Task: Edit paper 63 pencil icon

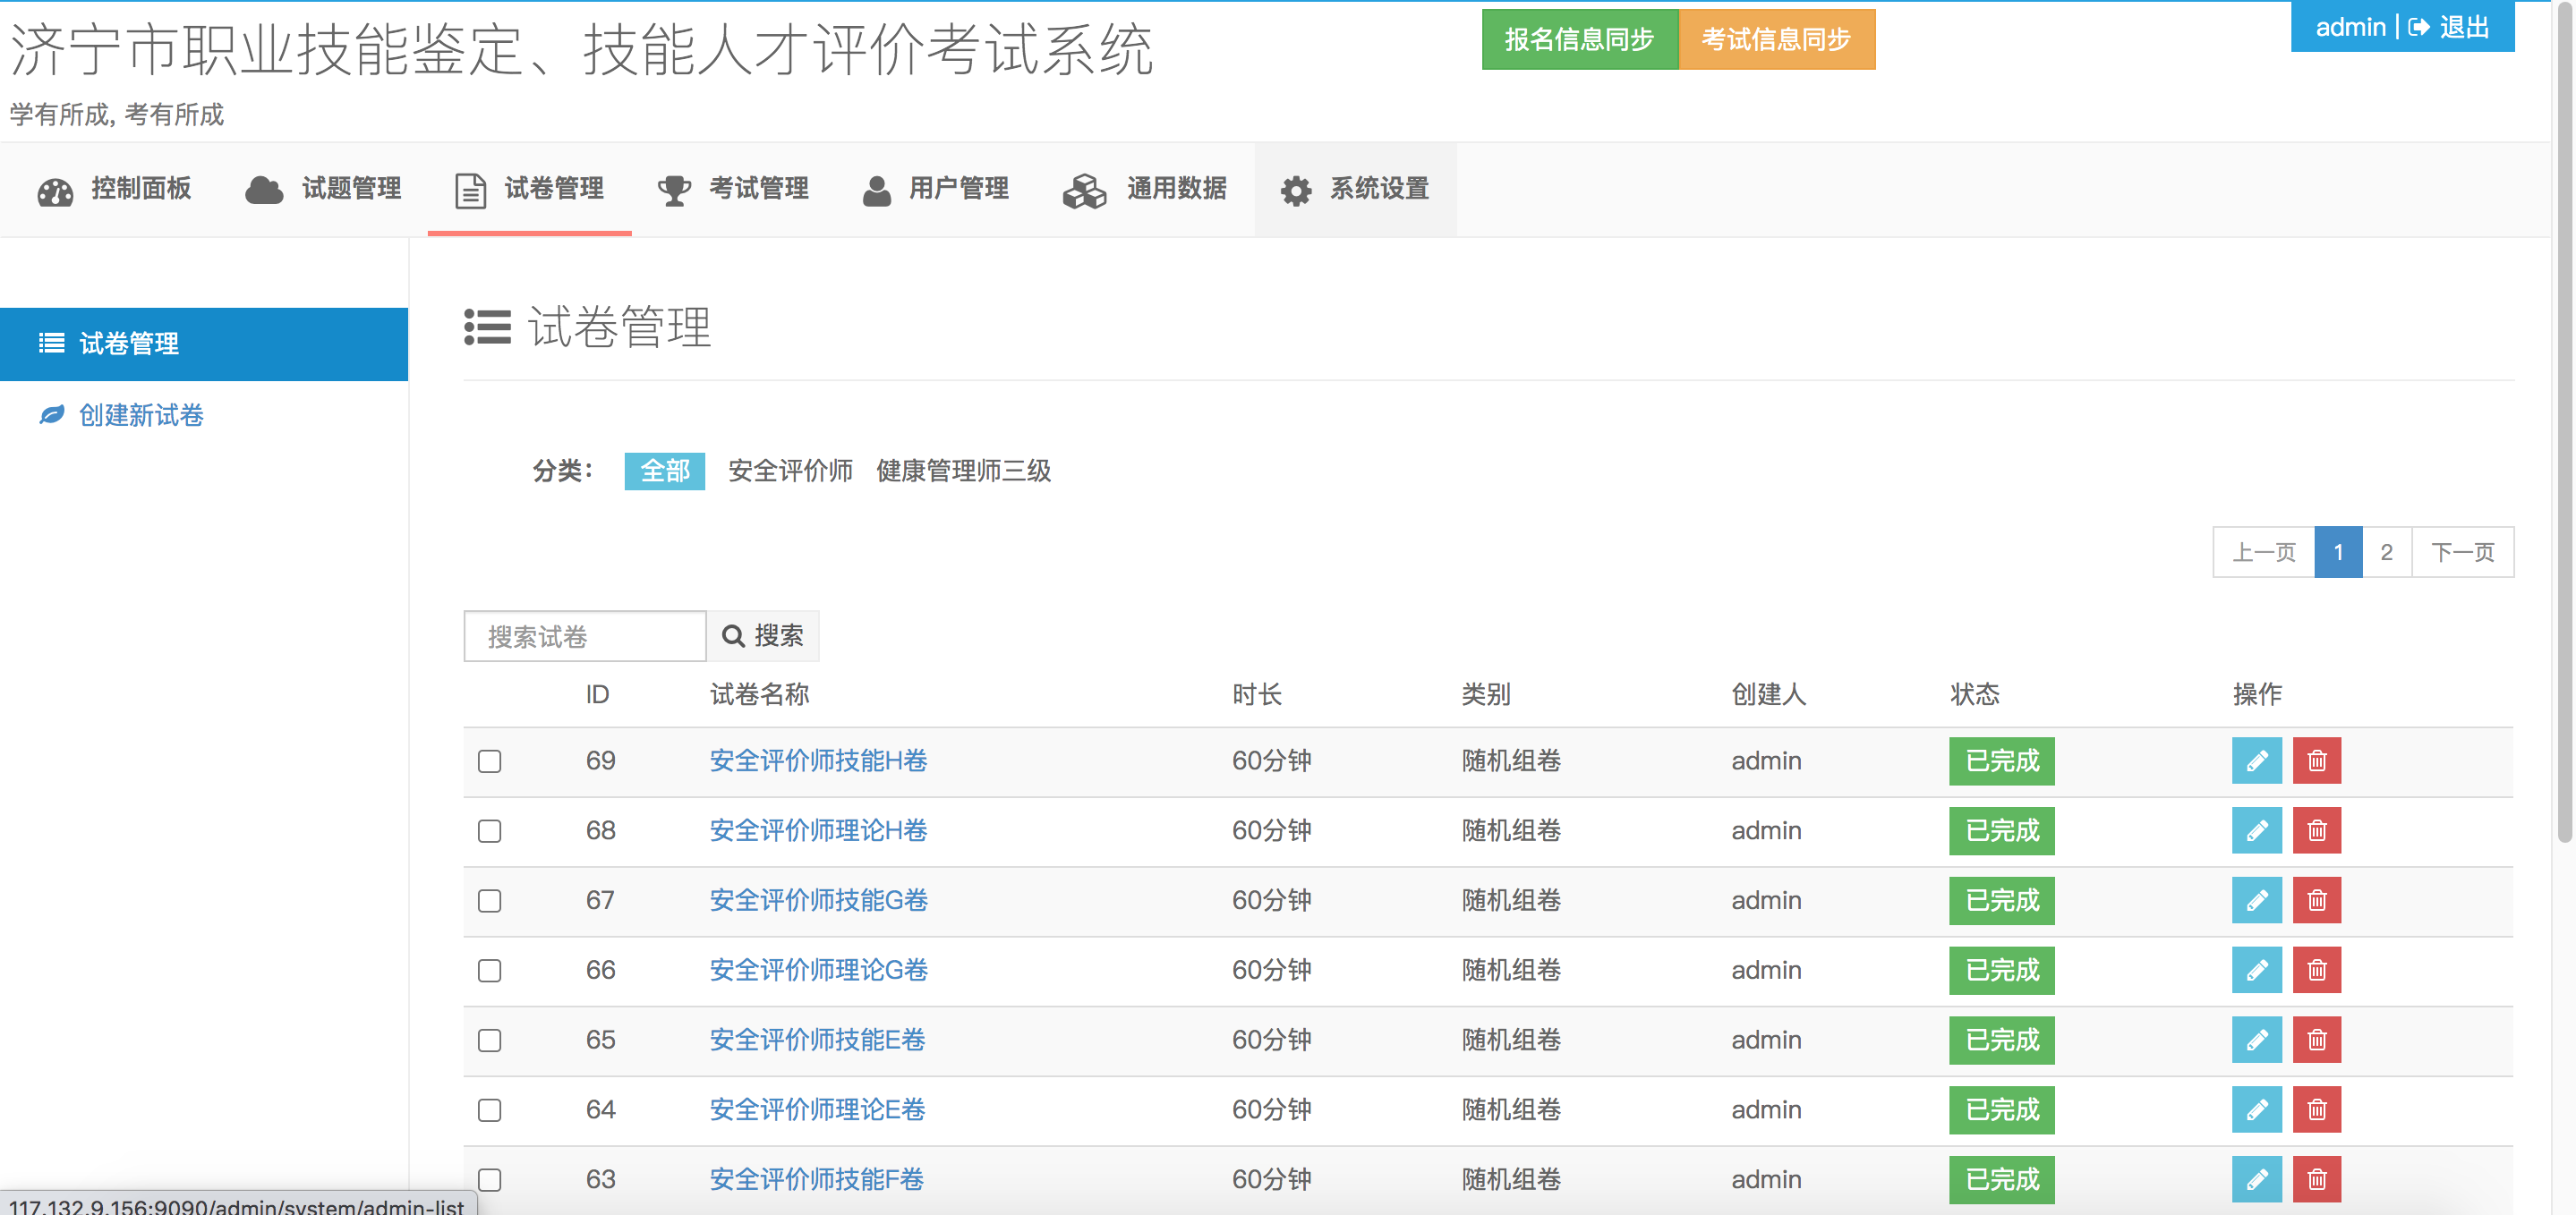Action: point(2256,1180)
